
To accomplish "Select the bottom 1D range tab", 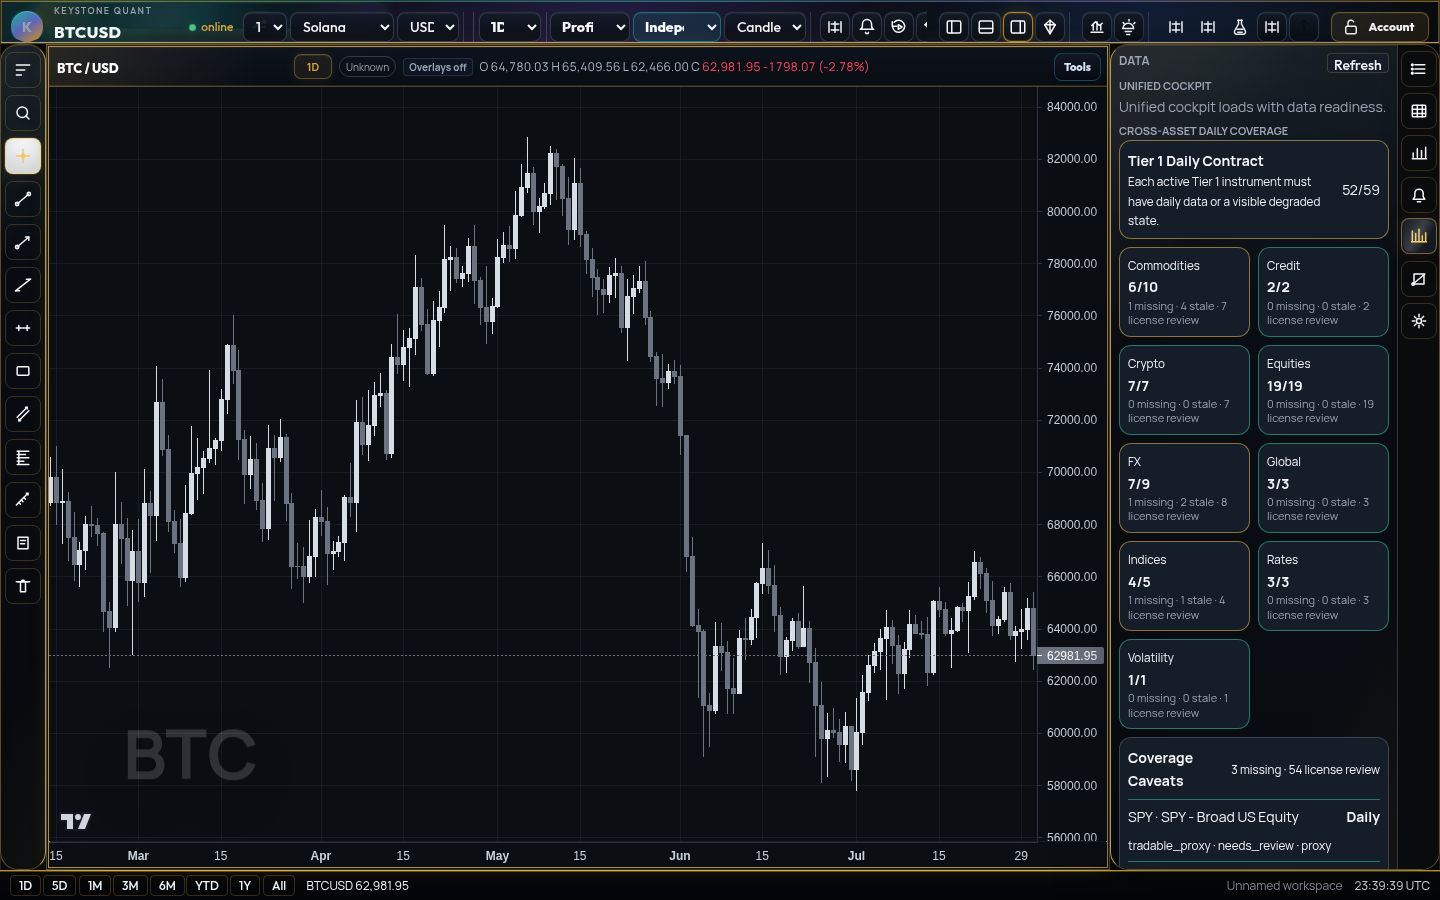I will [x=26, y=885].
